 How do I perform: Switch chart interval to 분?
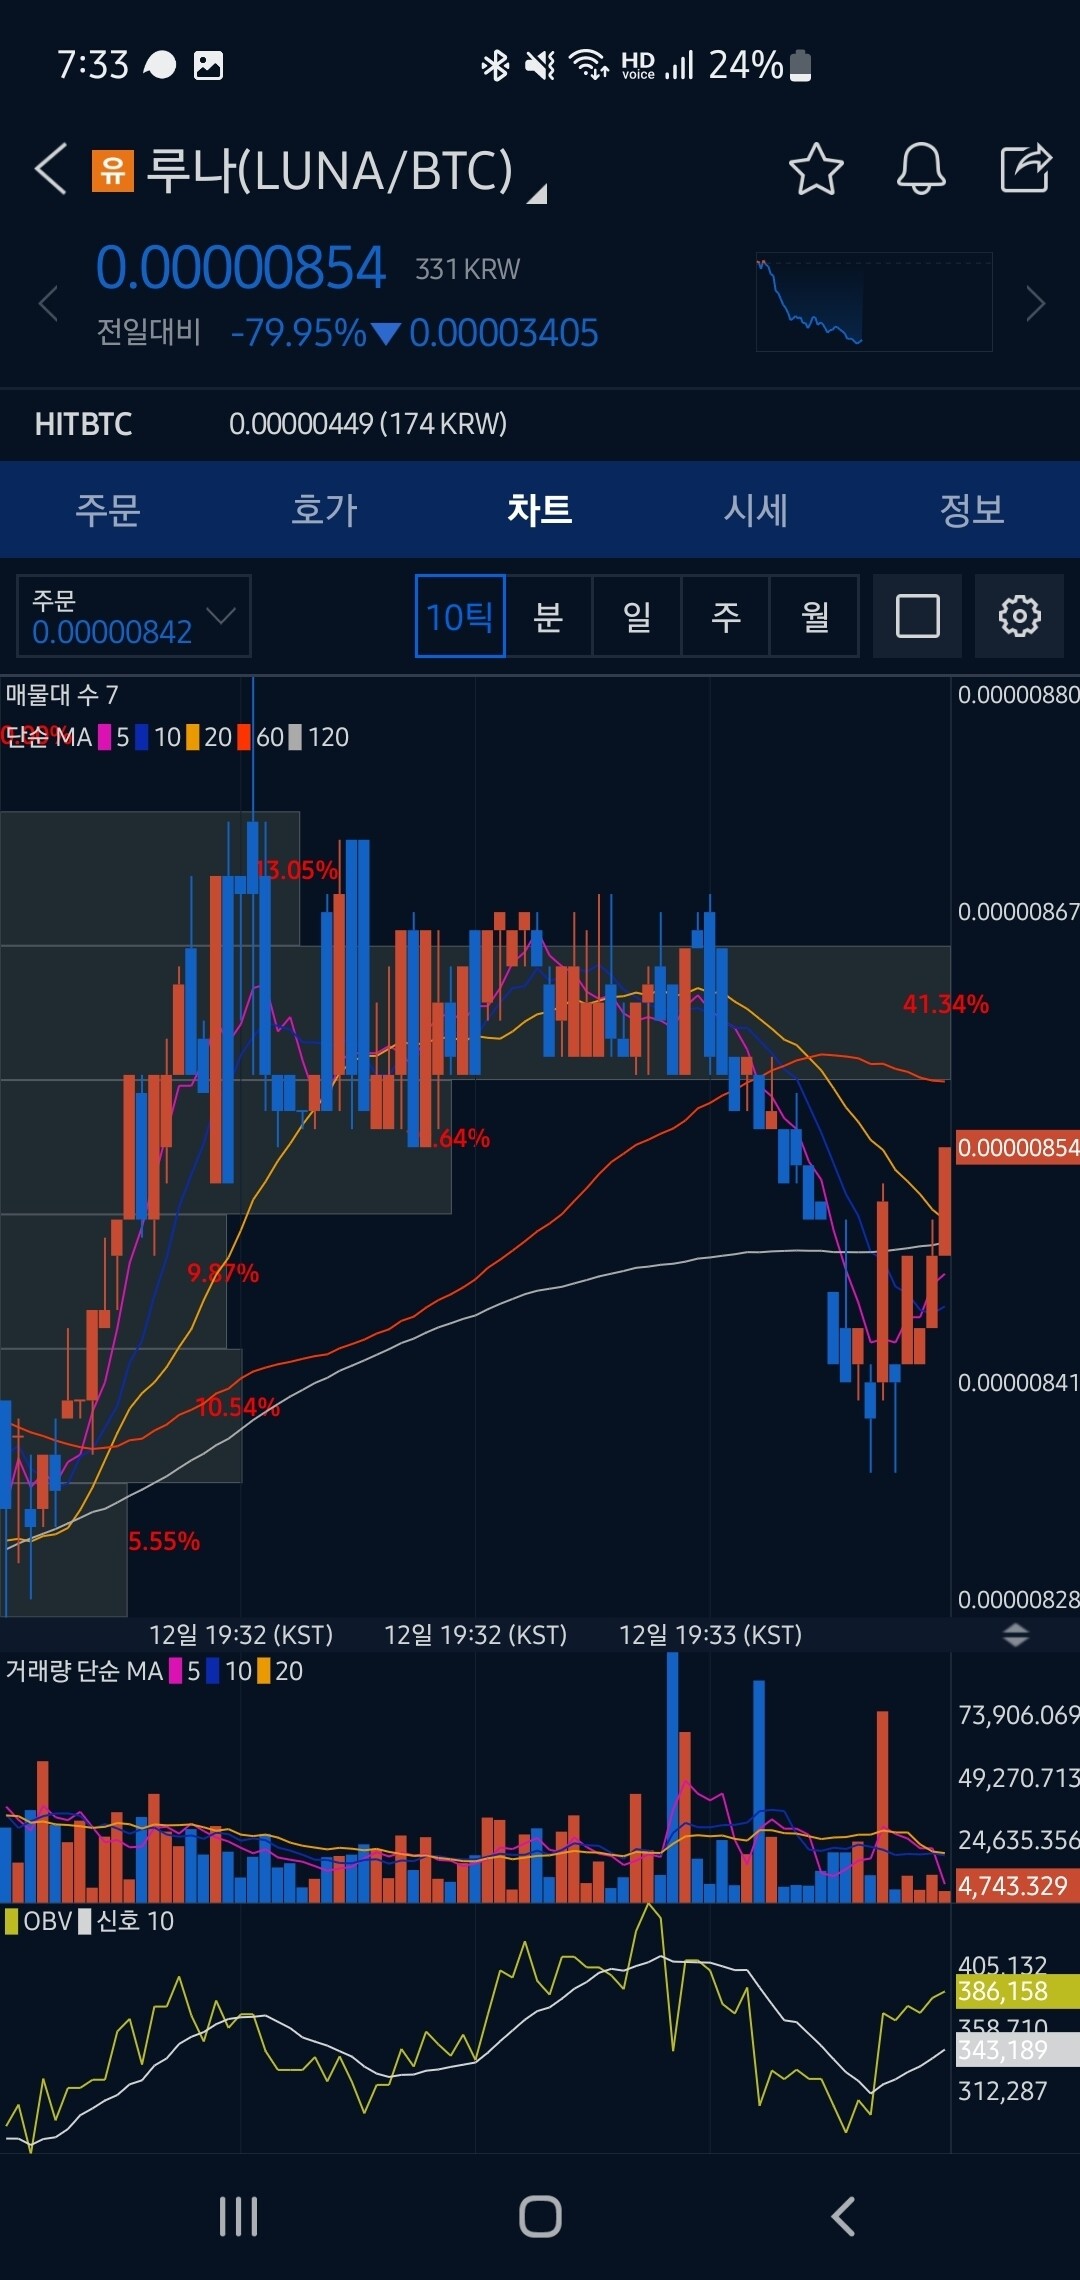[x=548, y=616]
